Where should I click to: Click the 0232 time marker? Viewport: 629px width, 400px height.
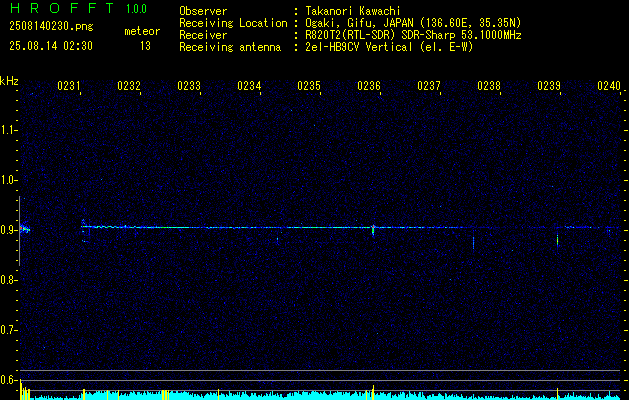129,86
